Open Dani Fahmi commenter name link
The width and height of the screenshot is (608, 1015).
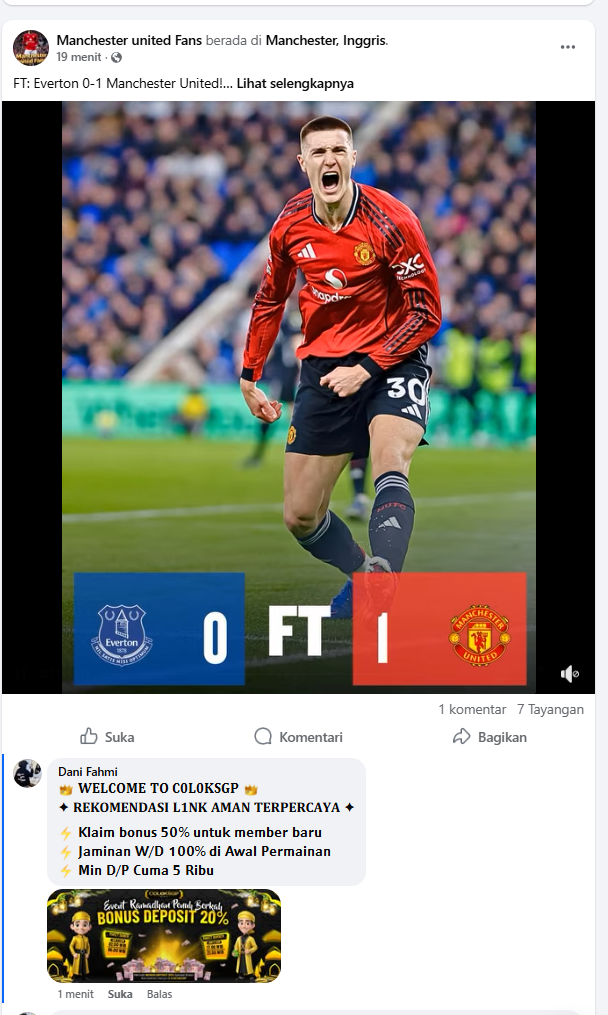(x=88, y=772)
